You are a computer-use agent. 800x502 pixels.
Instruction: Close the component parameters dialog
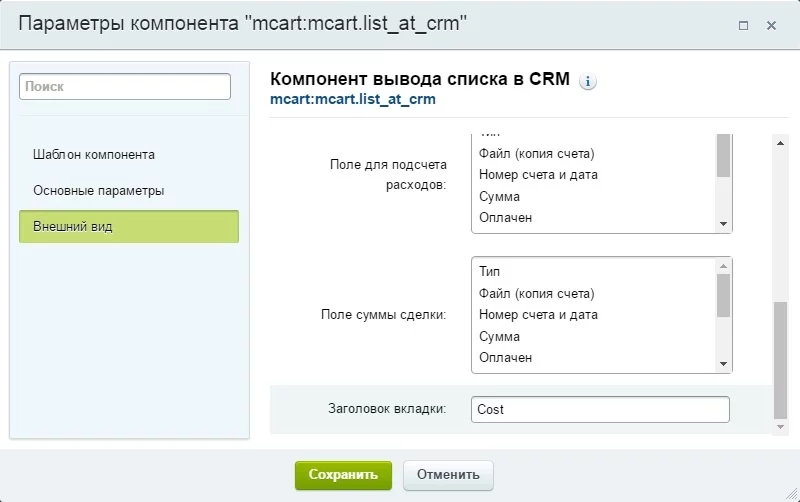click(x=772, y=25)
